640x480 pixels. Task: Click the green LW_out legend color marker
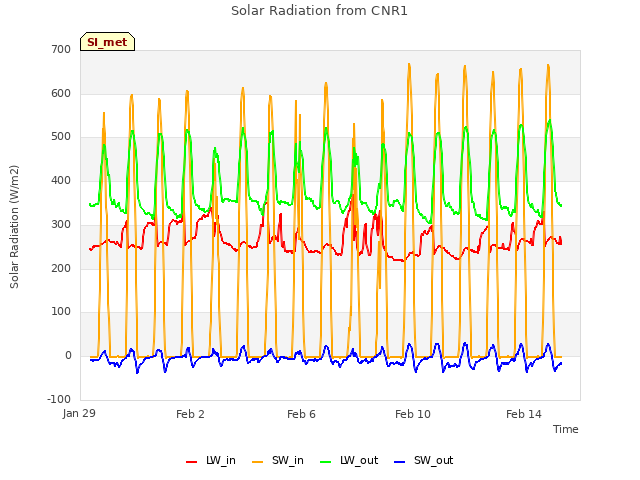326,462
